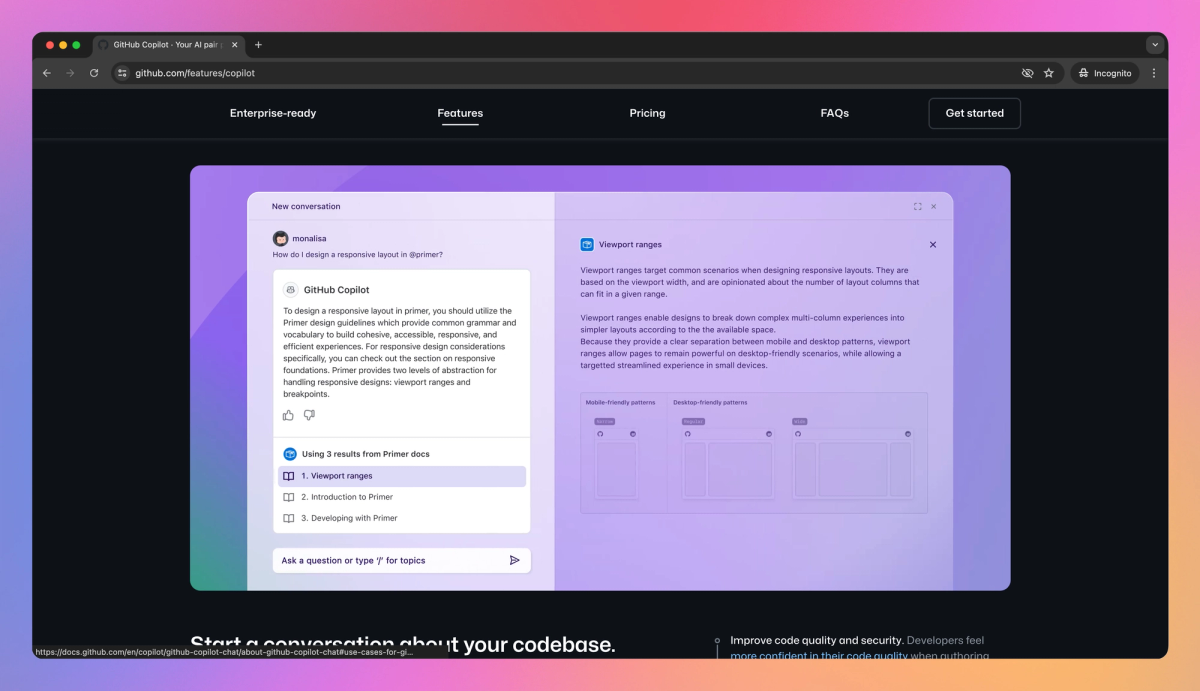The height and width of the screenshot is (691, 1200).
Task: Select the GitHub Copilot browser tab
Action: click(x=168, y=45)
